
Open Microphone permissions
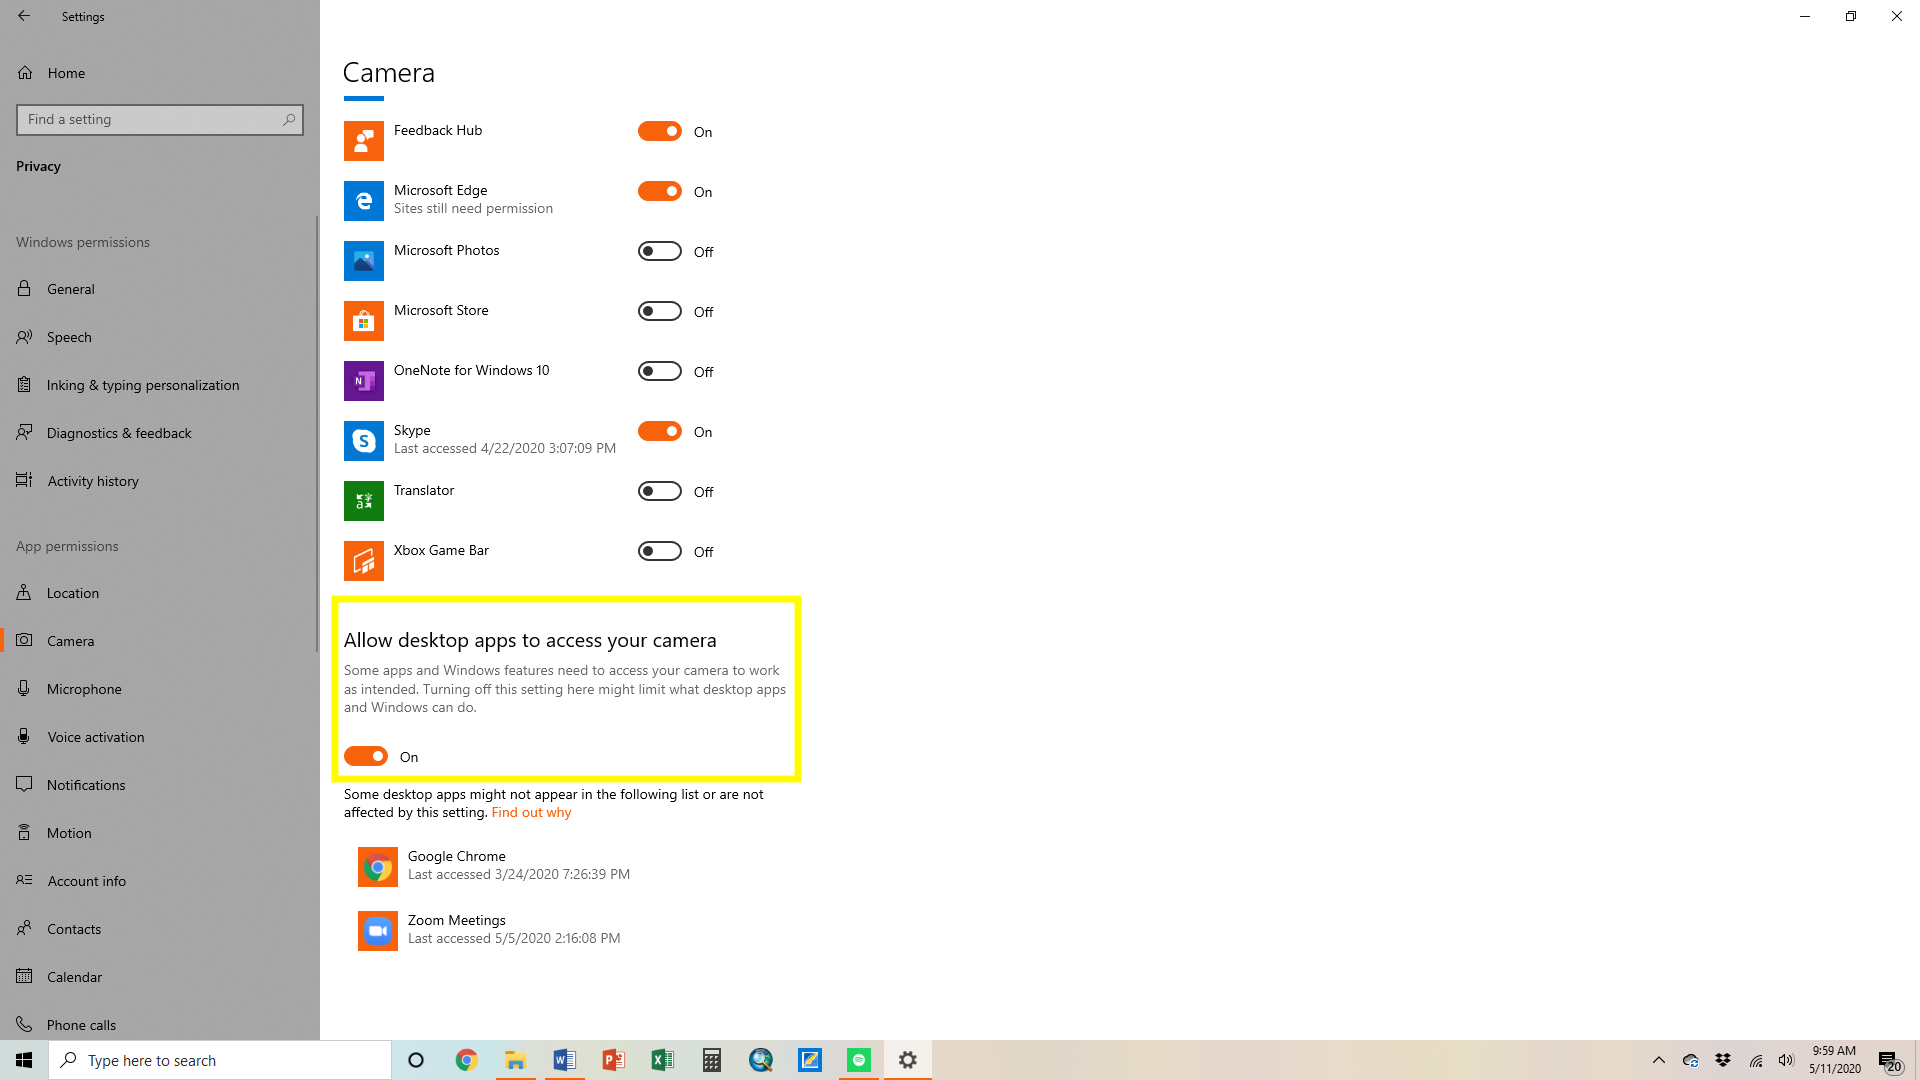click(160, 689)
